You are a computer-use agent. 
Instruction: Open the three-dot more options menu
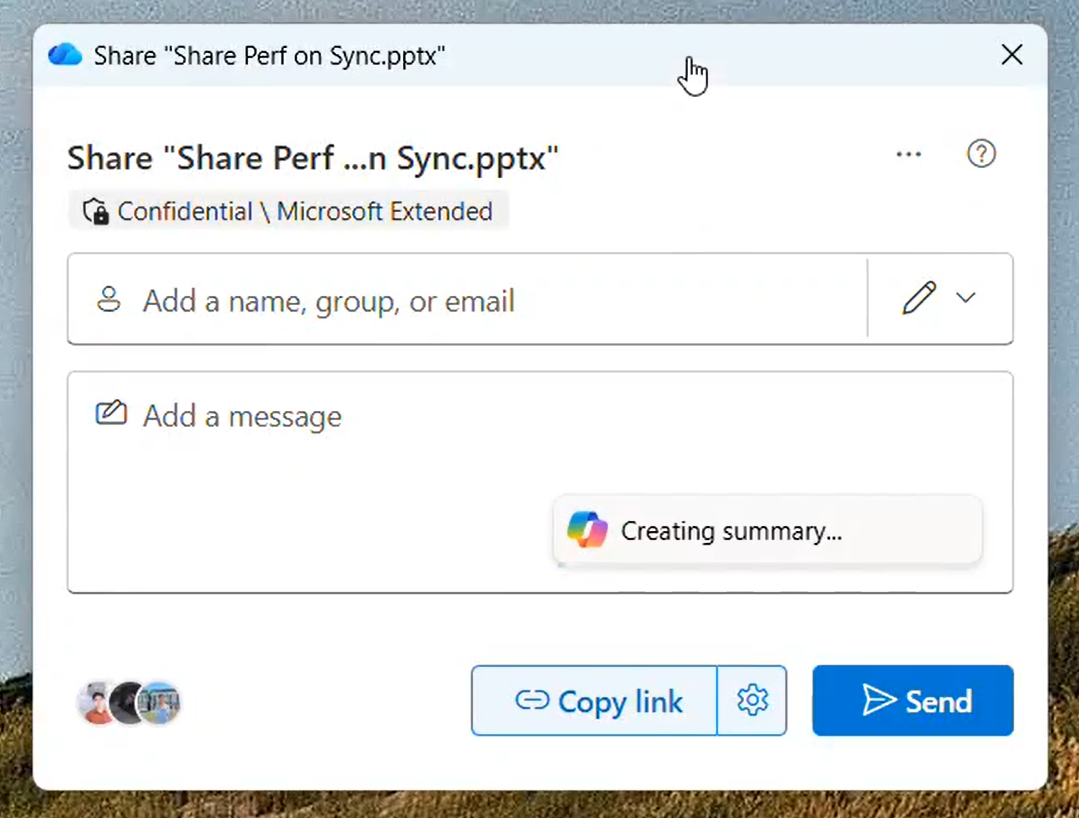pyautogui.click(x=908, y=154)
